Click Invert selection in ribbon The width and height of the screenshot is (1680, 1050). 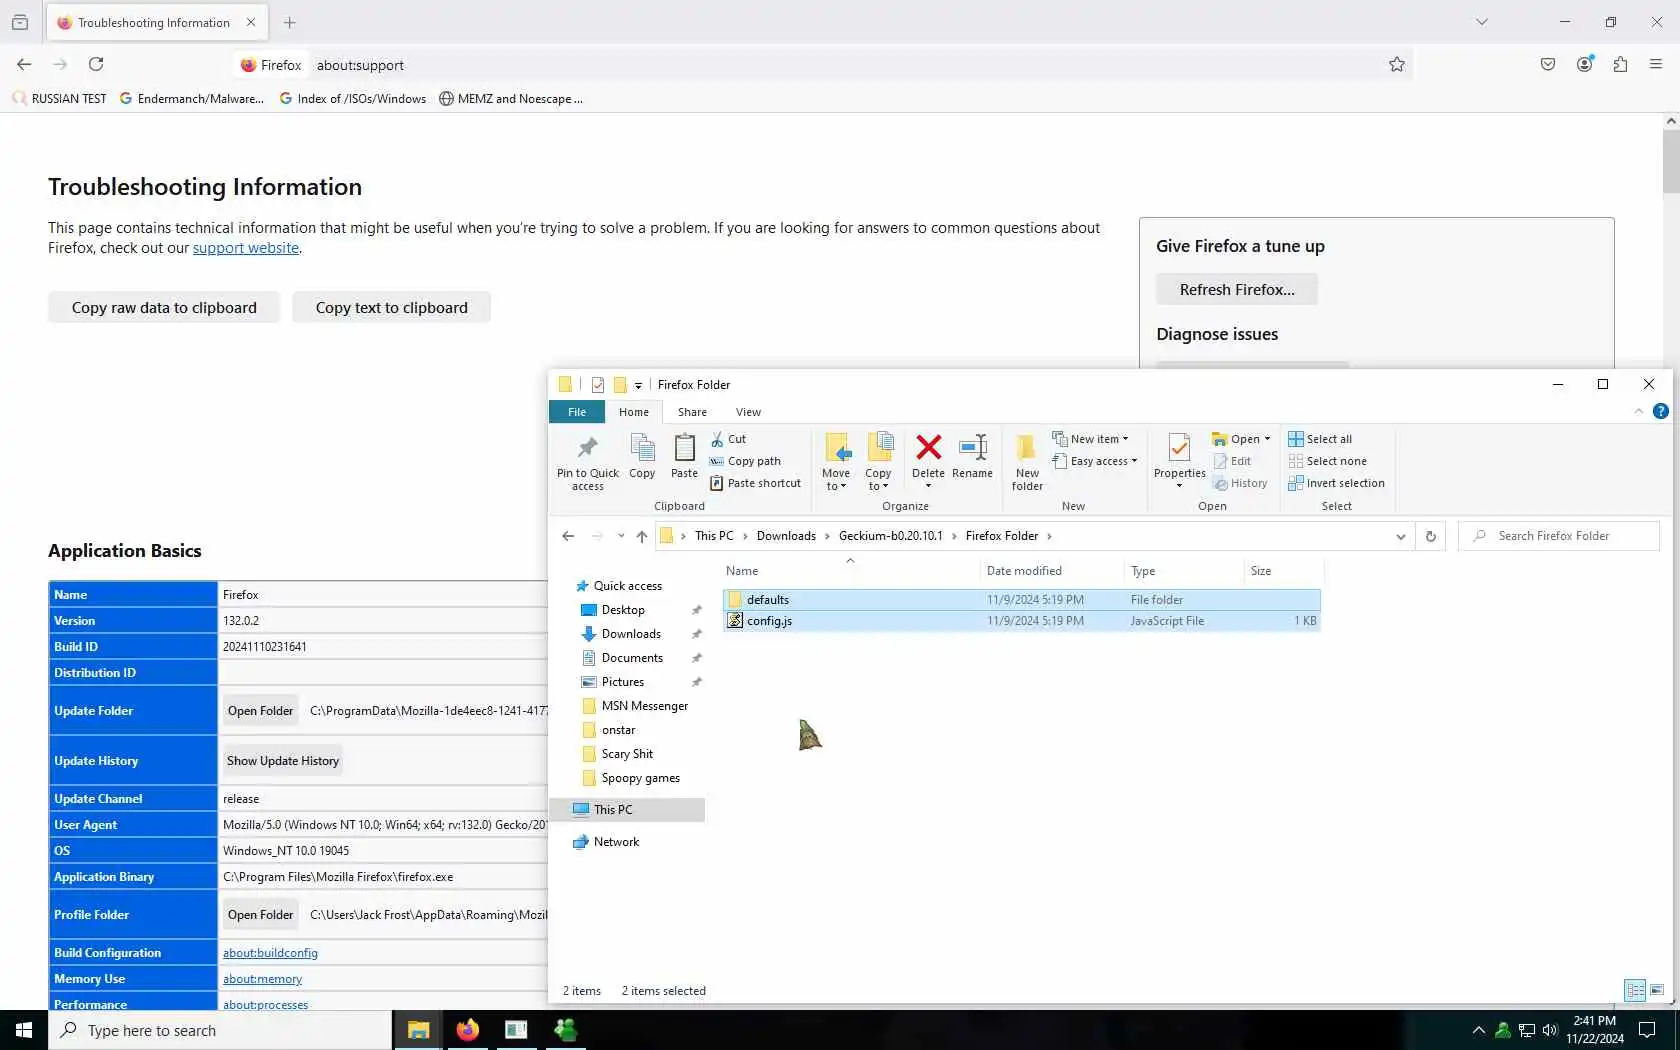1337,483
